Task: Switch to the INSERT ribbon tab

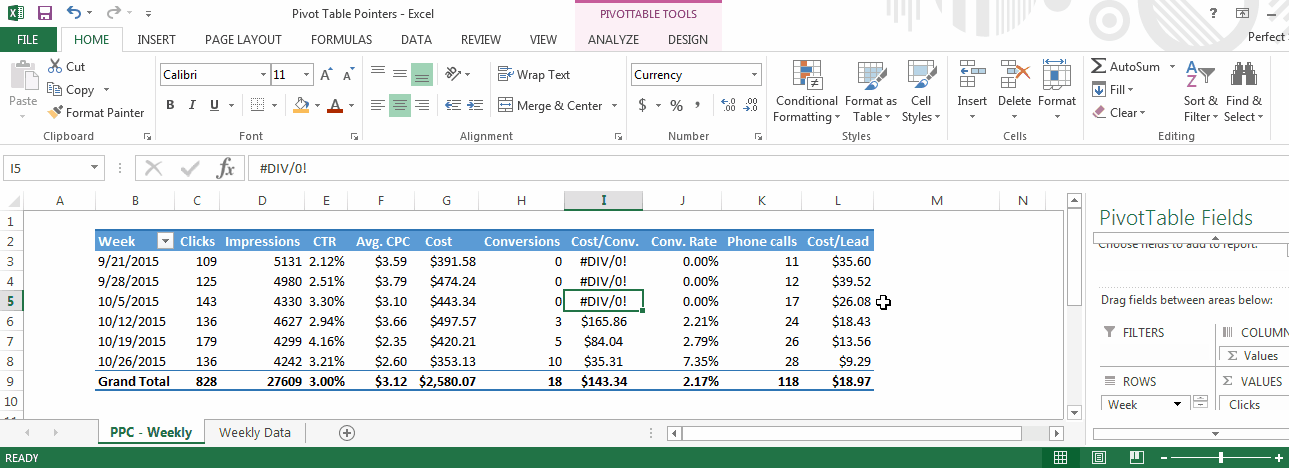Action: [157, 40]
